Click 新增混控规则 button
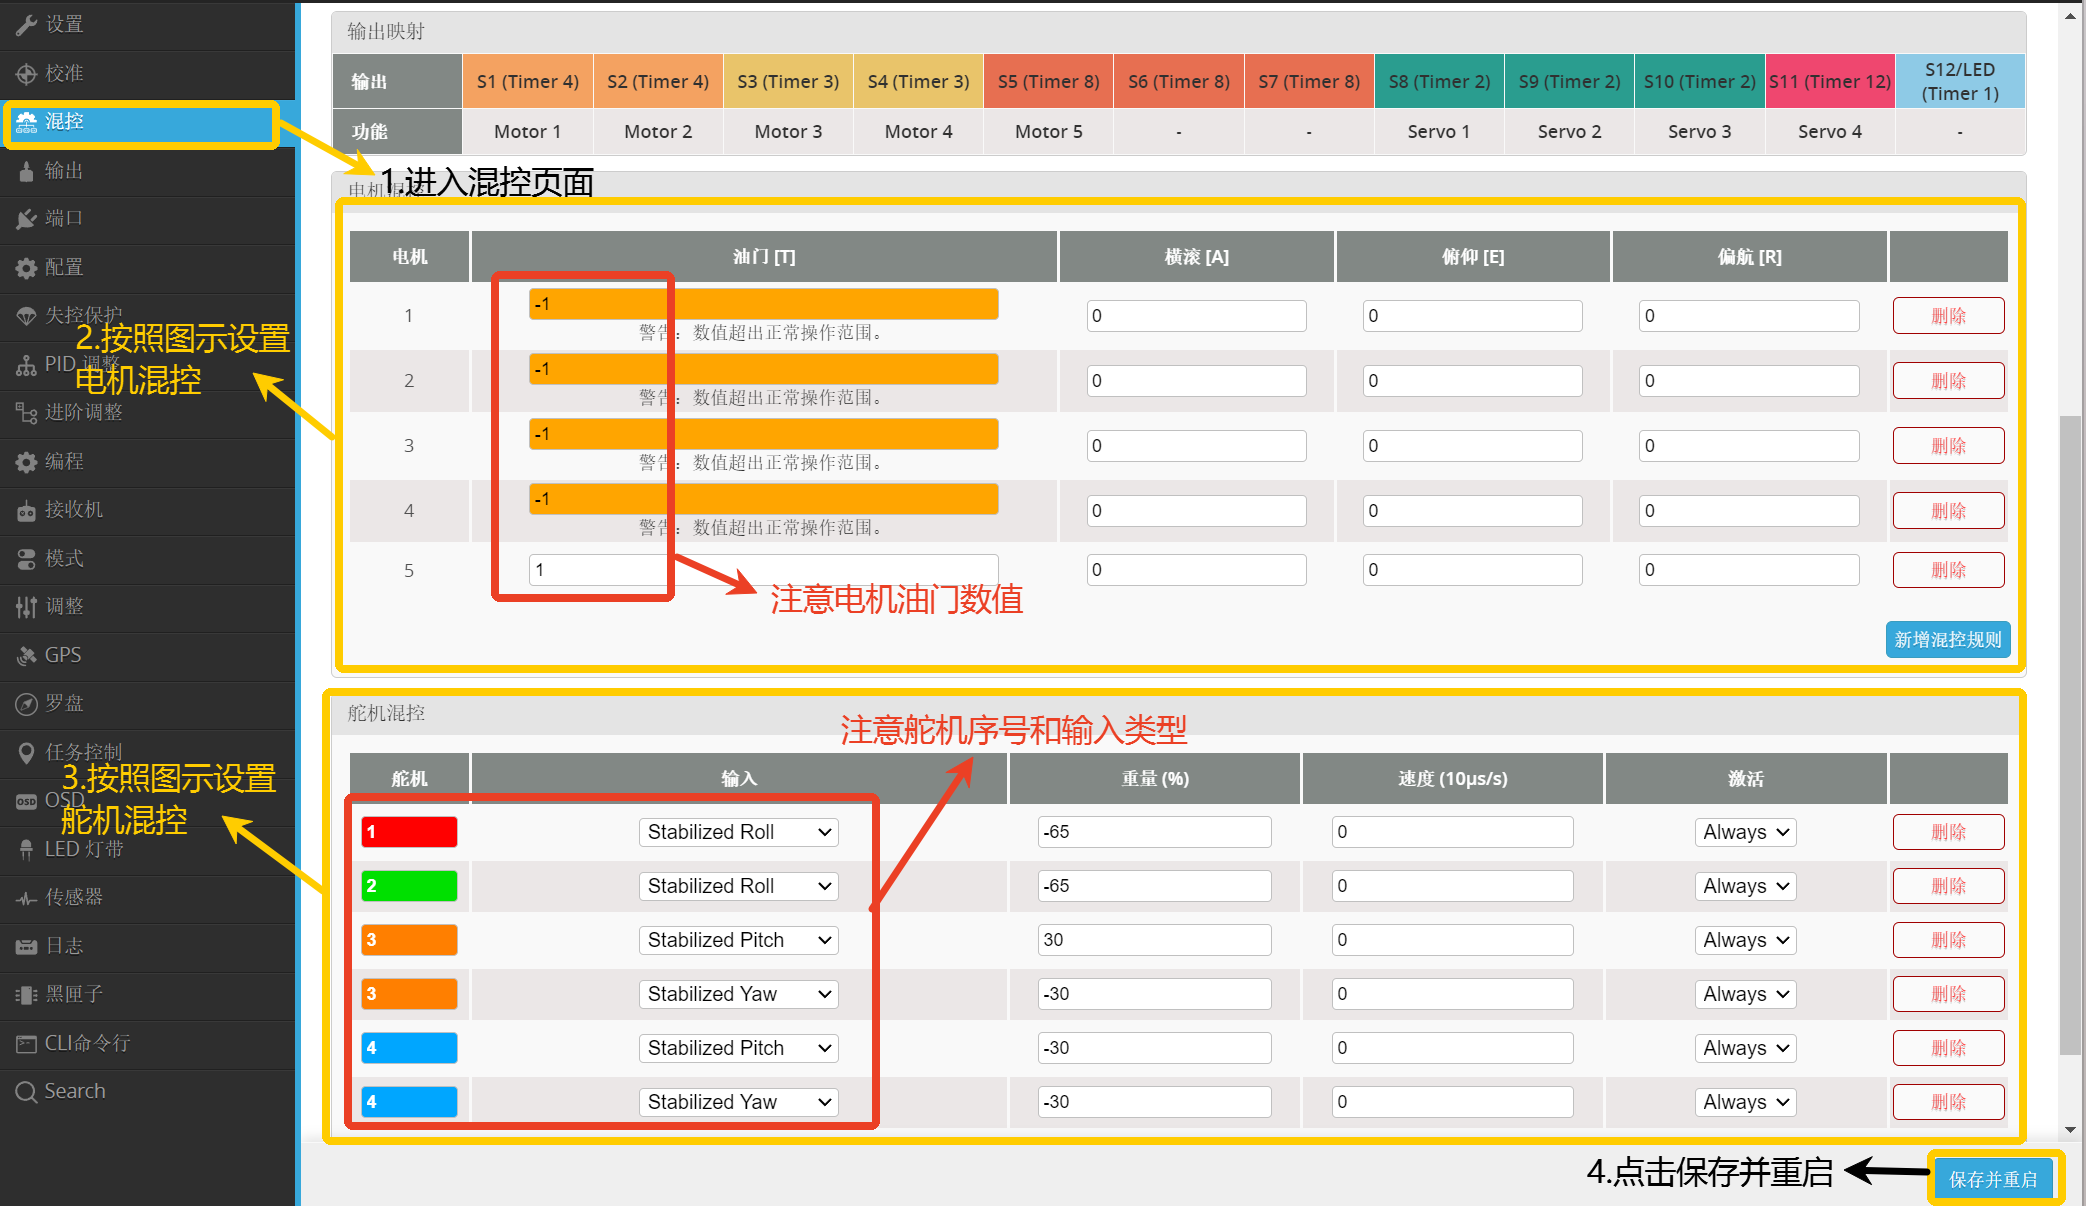 [x=1947, y=640]
